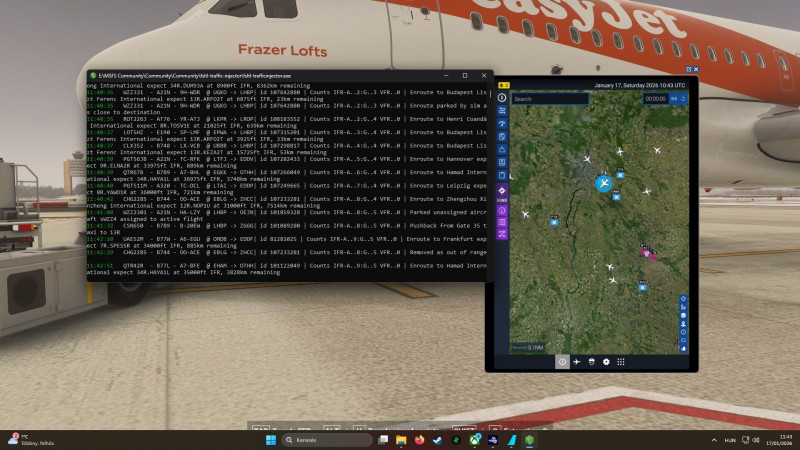Open the gear settings tab at panel bottom

point(606,362)
